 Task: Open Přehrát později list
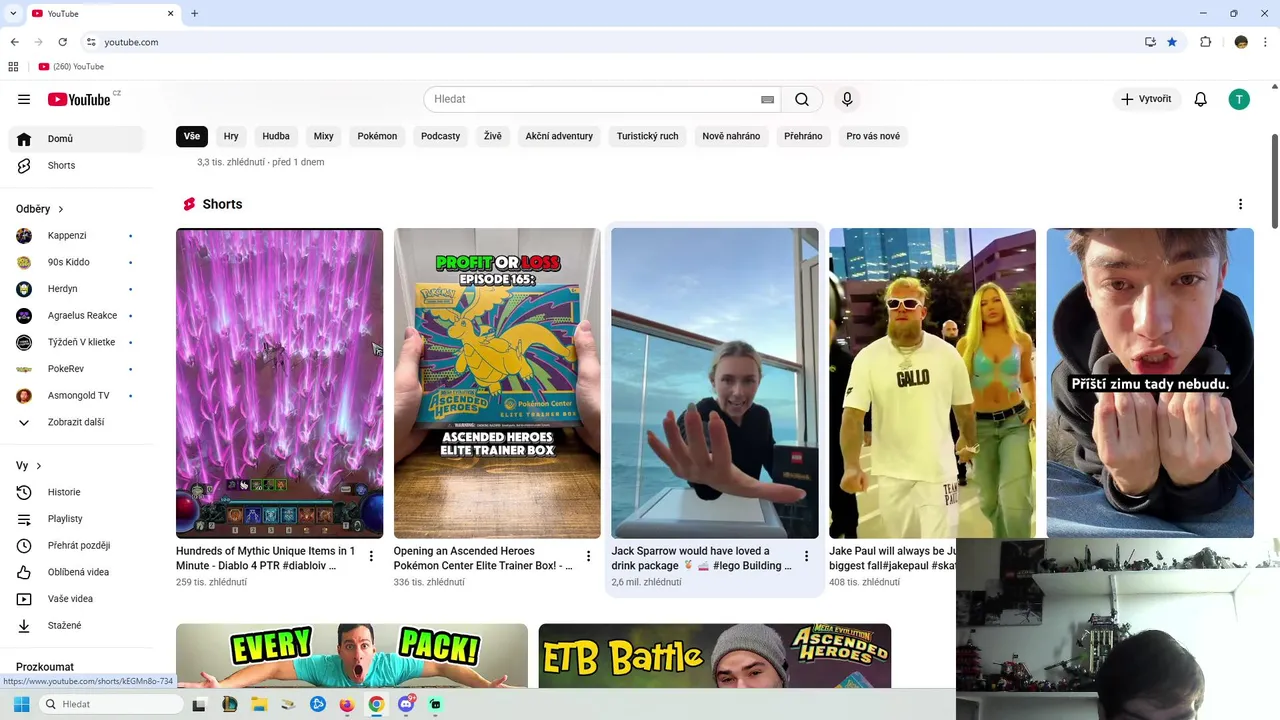[76, 545]
